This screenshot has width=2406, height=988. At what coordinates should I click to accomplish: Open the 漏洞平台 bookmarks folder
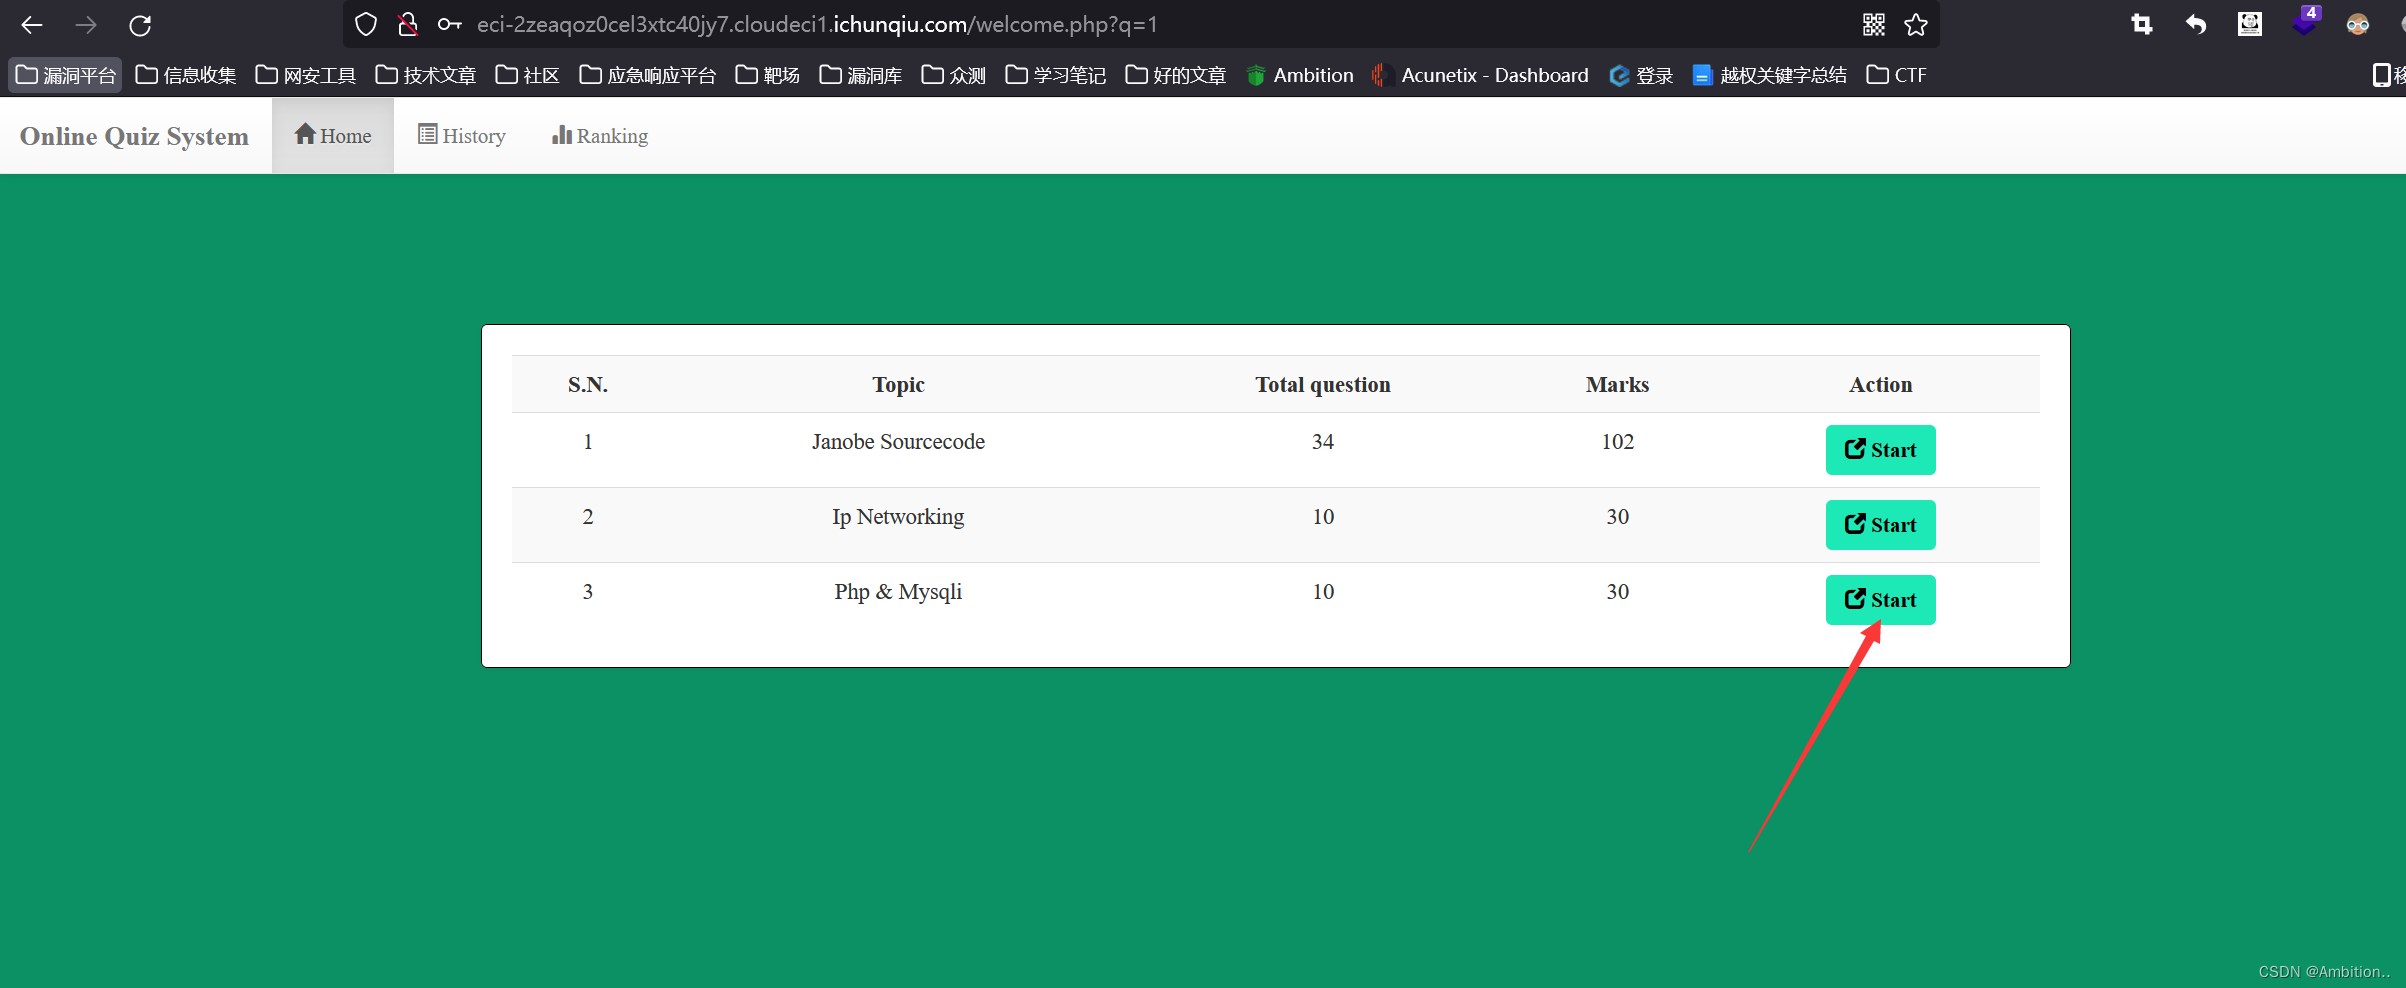coord(65,74)
